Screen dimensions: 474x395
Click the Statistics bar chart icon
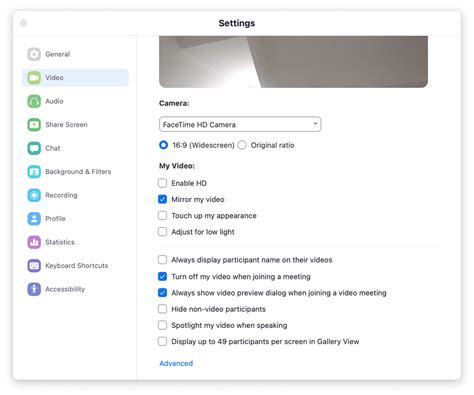(x=34, y=242)
